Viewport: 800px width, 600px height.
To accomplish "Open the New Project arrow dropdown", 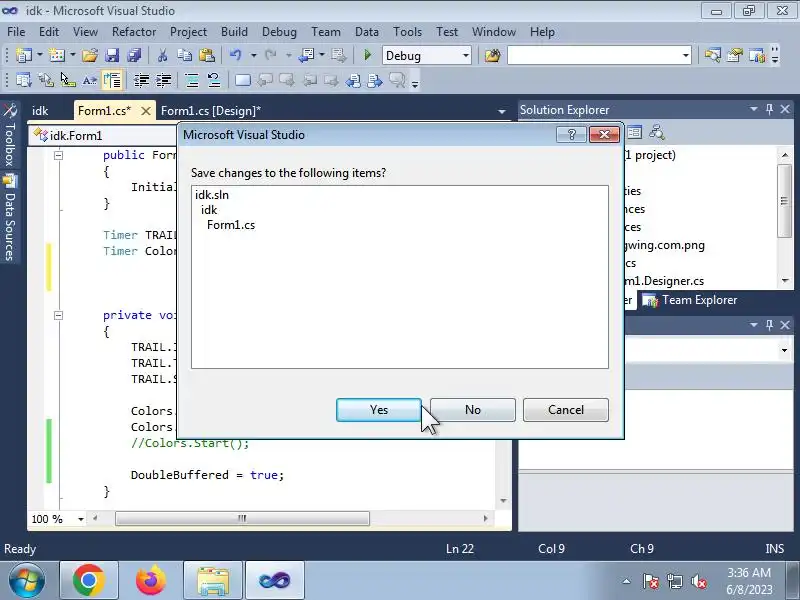I will [39, 55].
